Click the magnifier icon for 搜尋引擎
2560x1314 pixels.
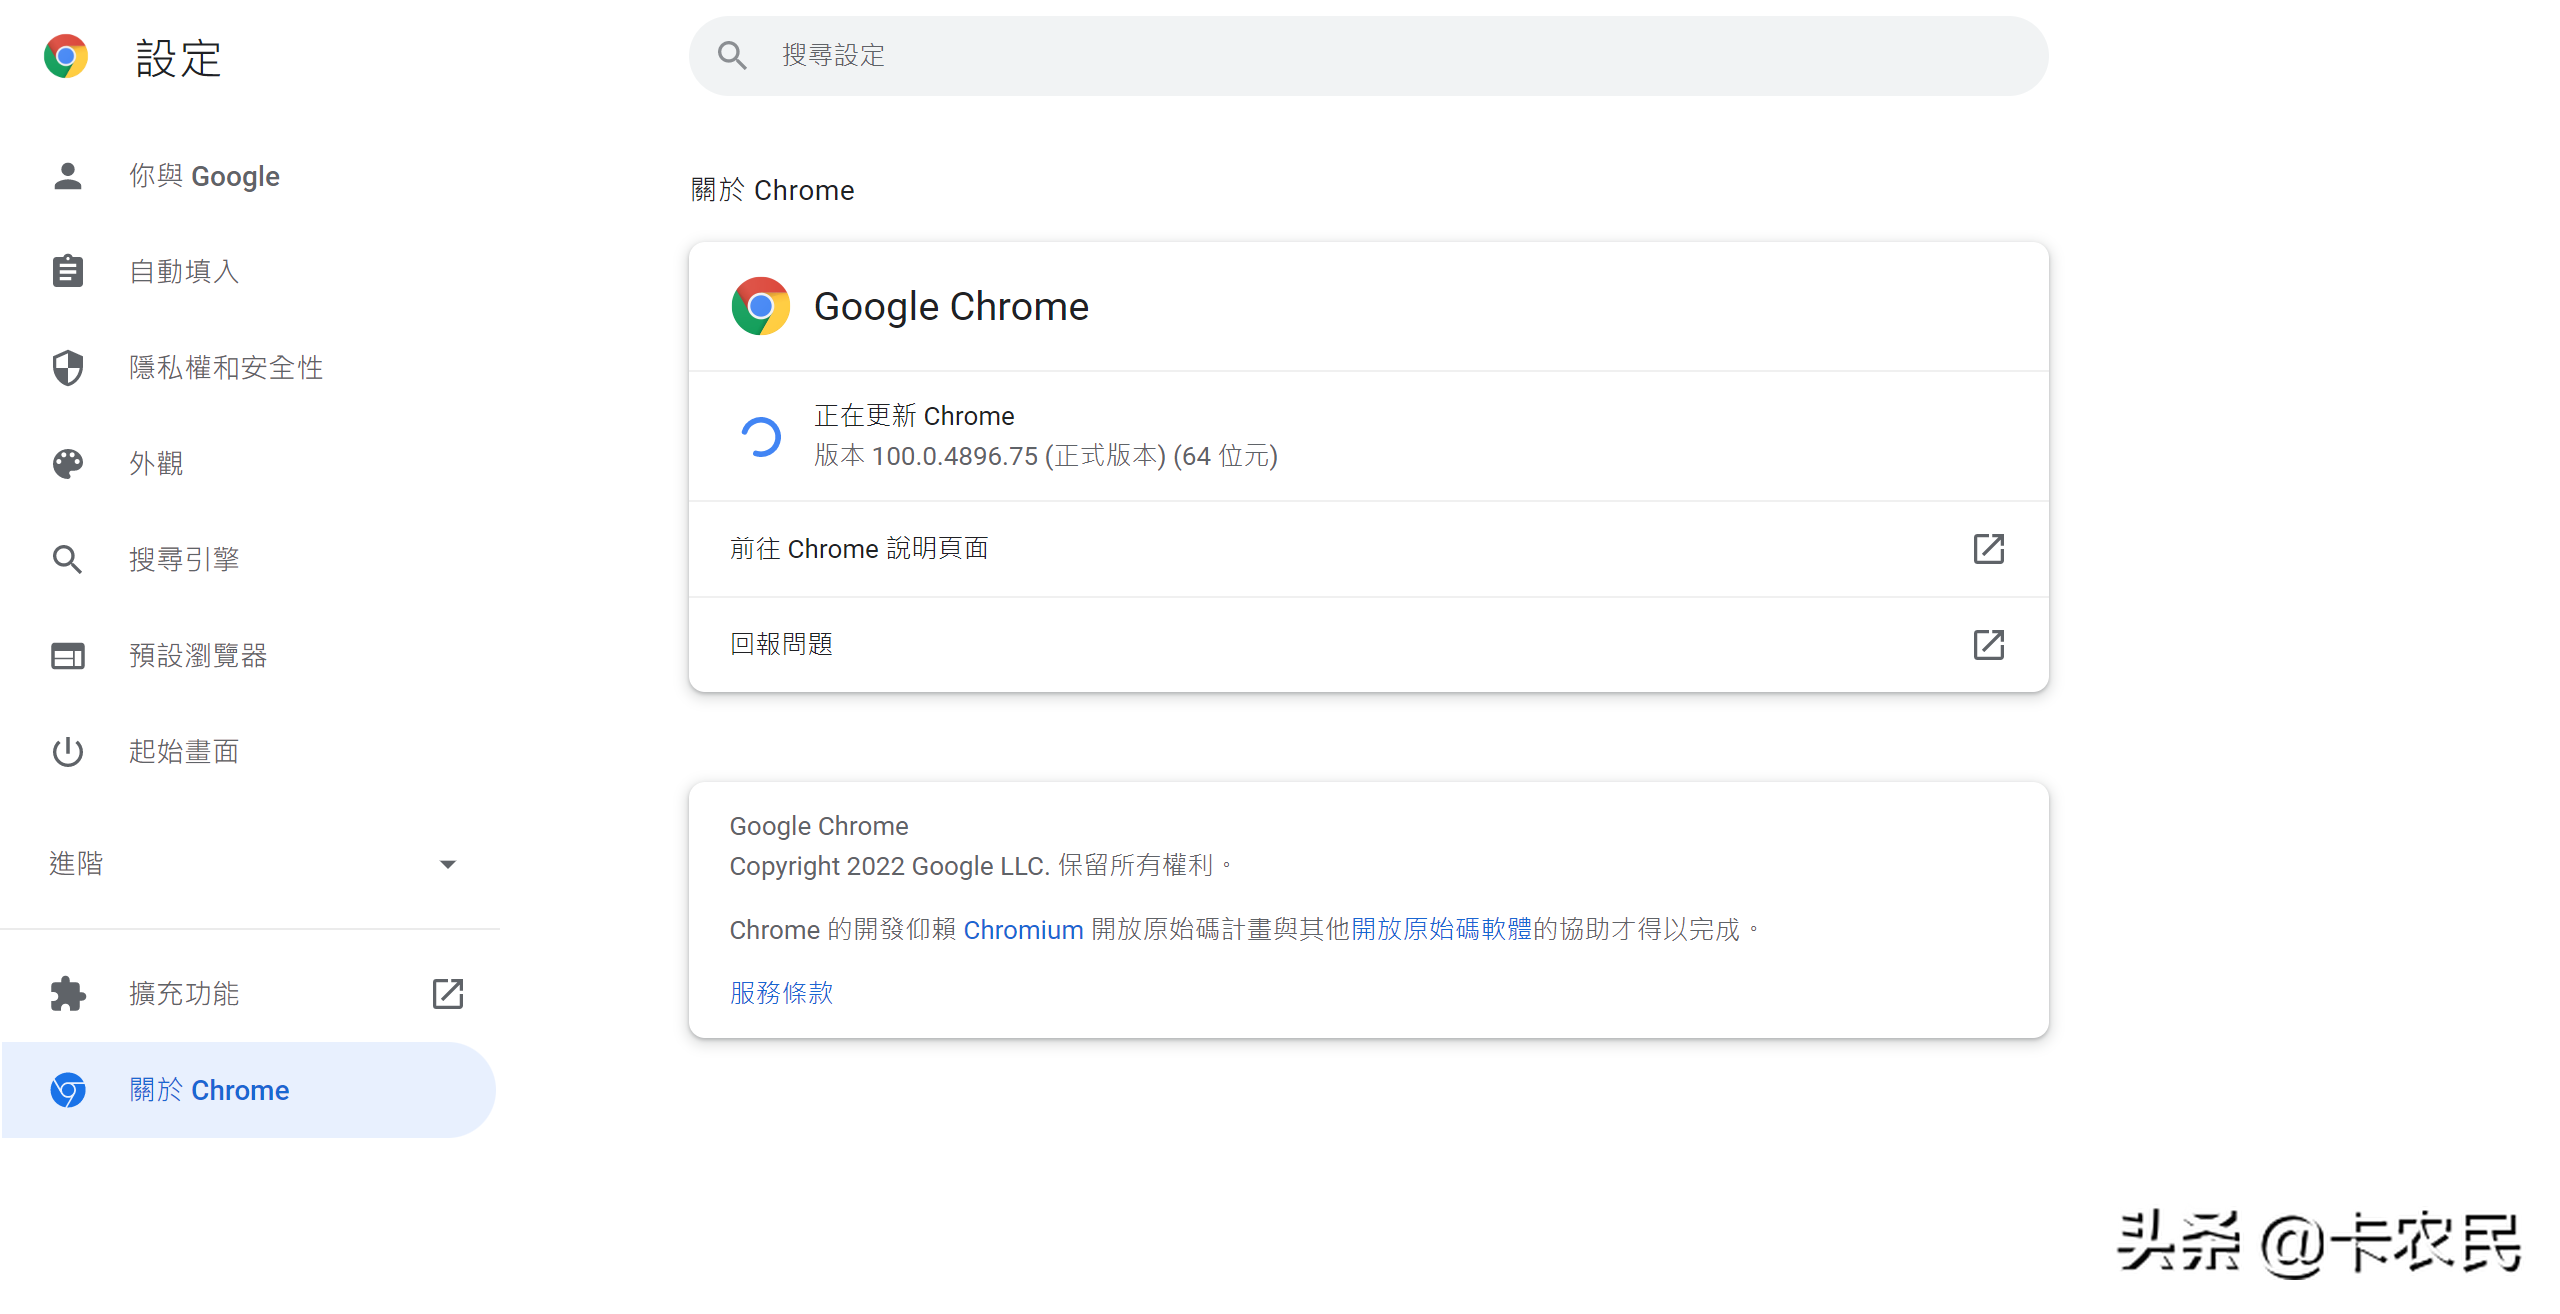(x=68, y=559)
